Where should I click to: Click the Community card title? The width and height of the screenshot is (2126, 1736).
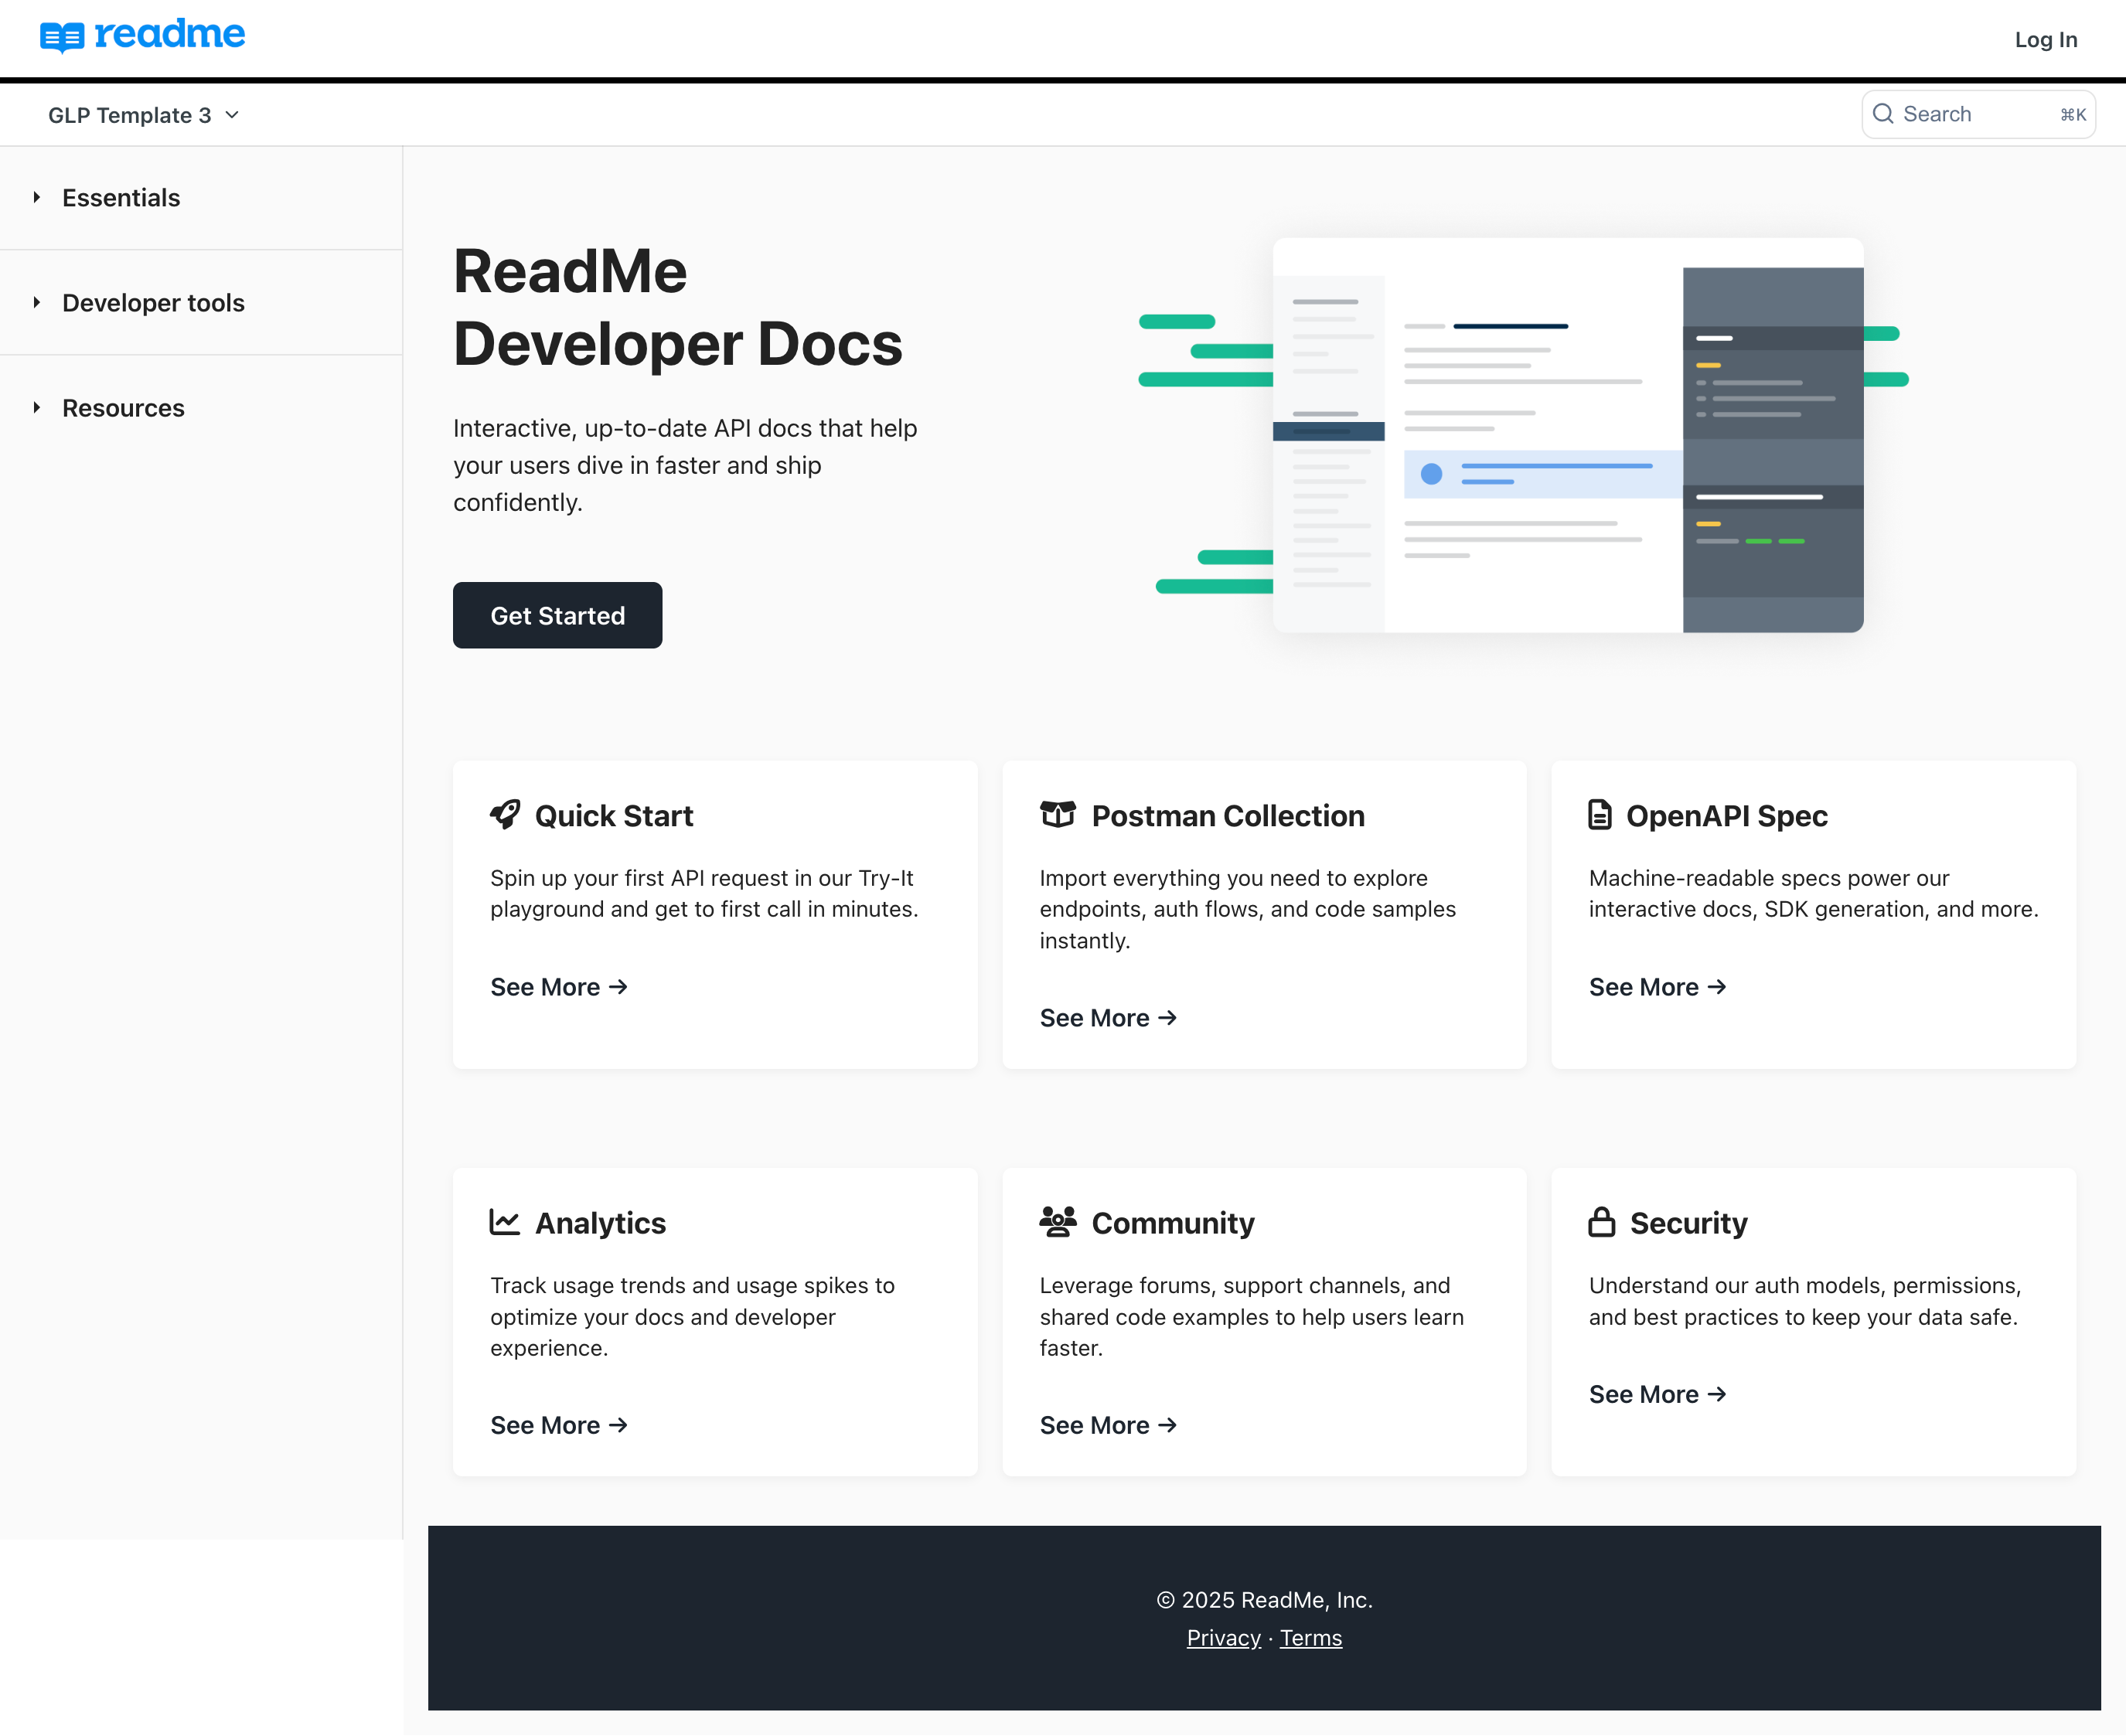point(1173,1223)
